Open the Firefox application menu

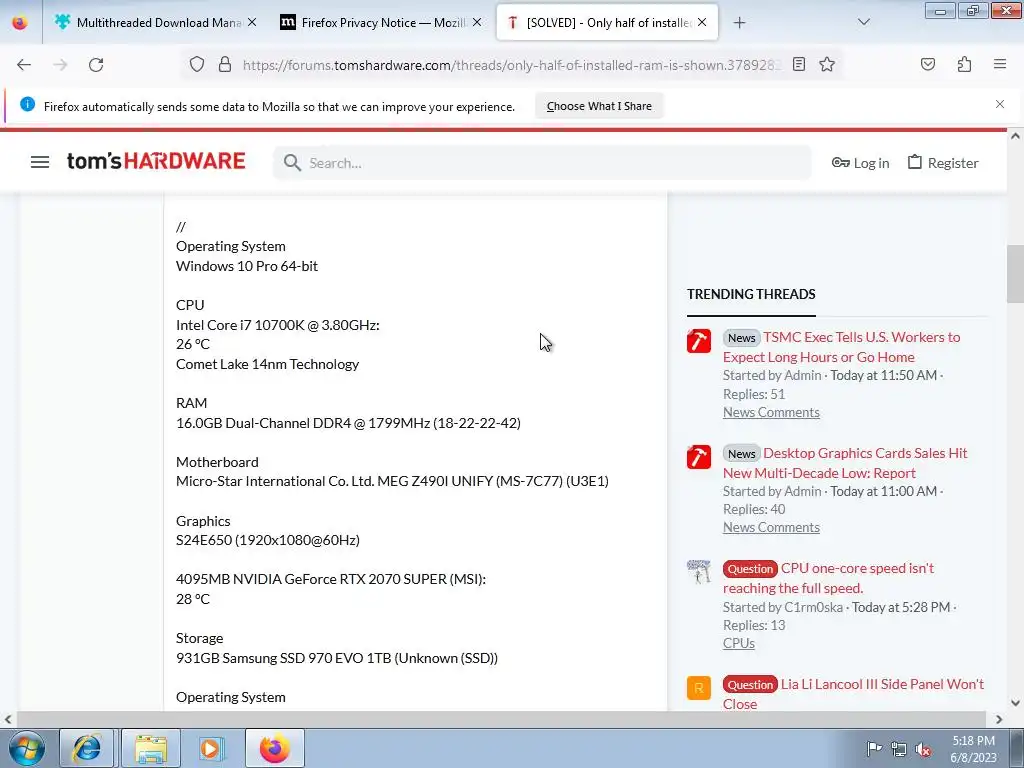pos(1000,65)
